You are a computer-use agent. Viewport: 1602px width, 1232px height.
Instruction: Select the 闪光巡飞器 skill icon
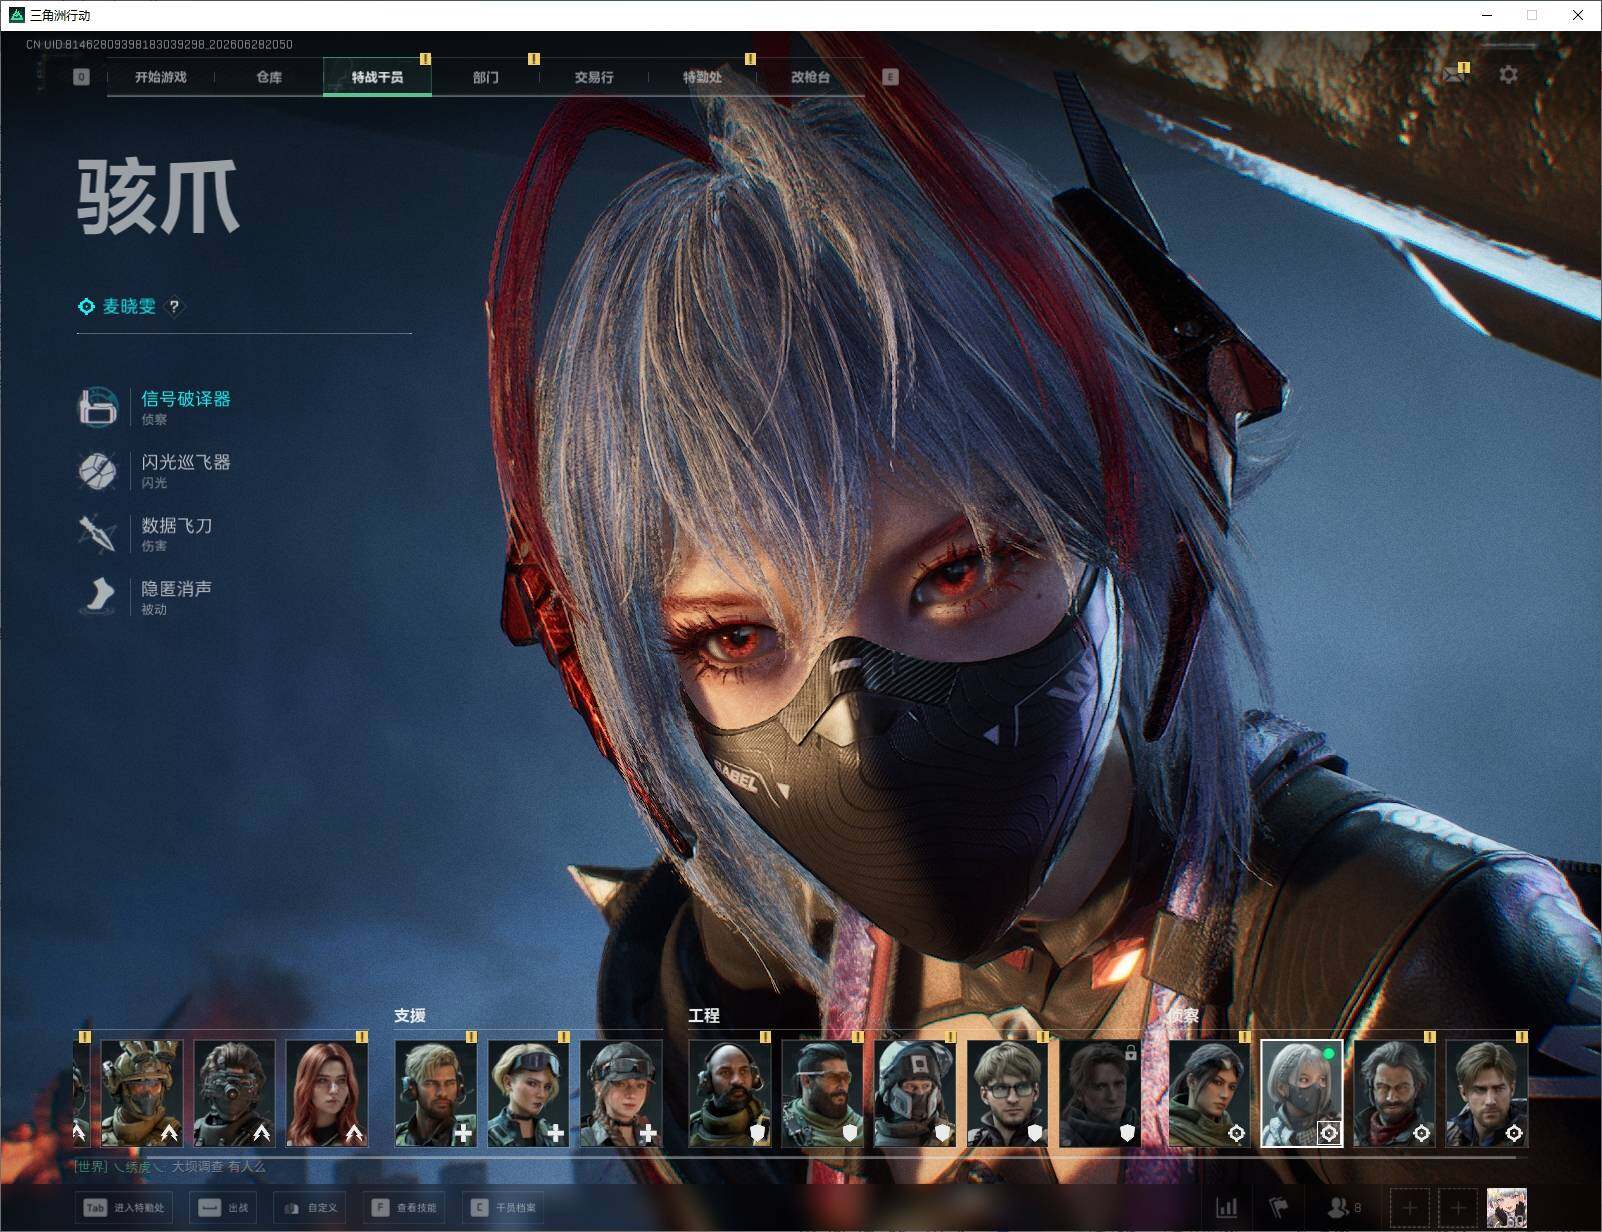[x=98, y=470]
